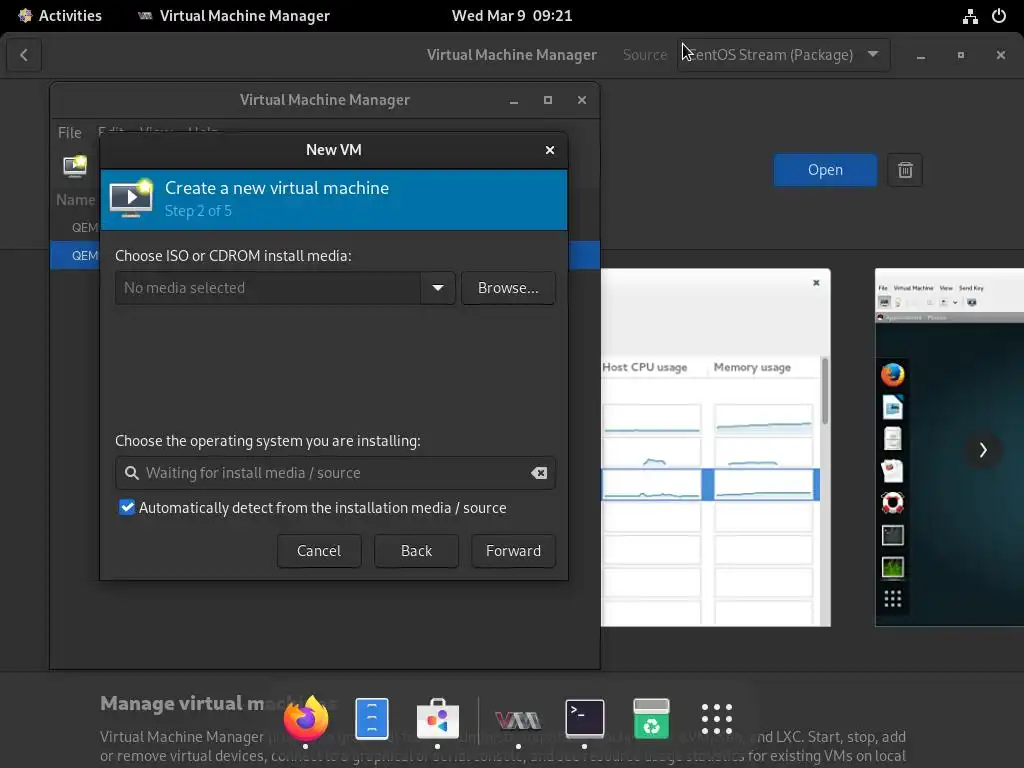Toggle automatic OS detection checkbox
1024x768 pixels.
(x=127, y=507)
